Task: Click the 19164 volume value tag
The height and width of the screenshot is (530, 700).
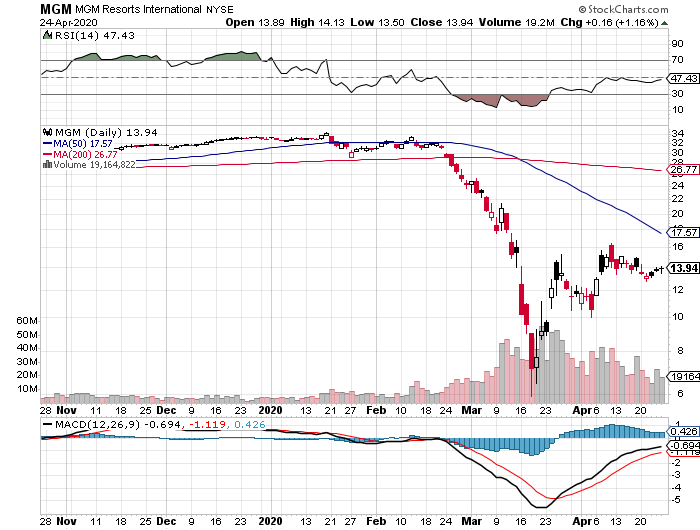Action: click(683, 376)
